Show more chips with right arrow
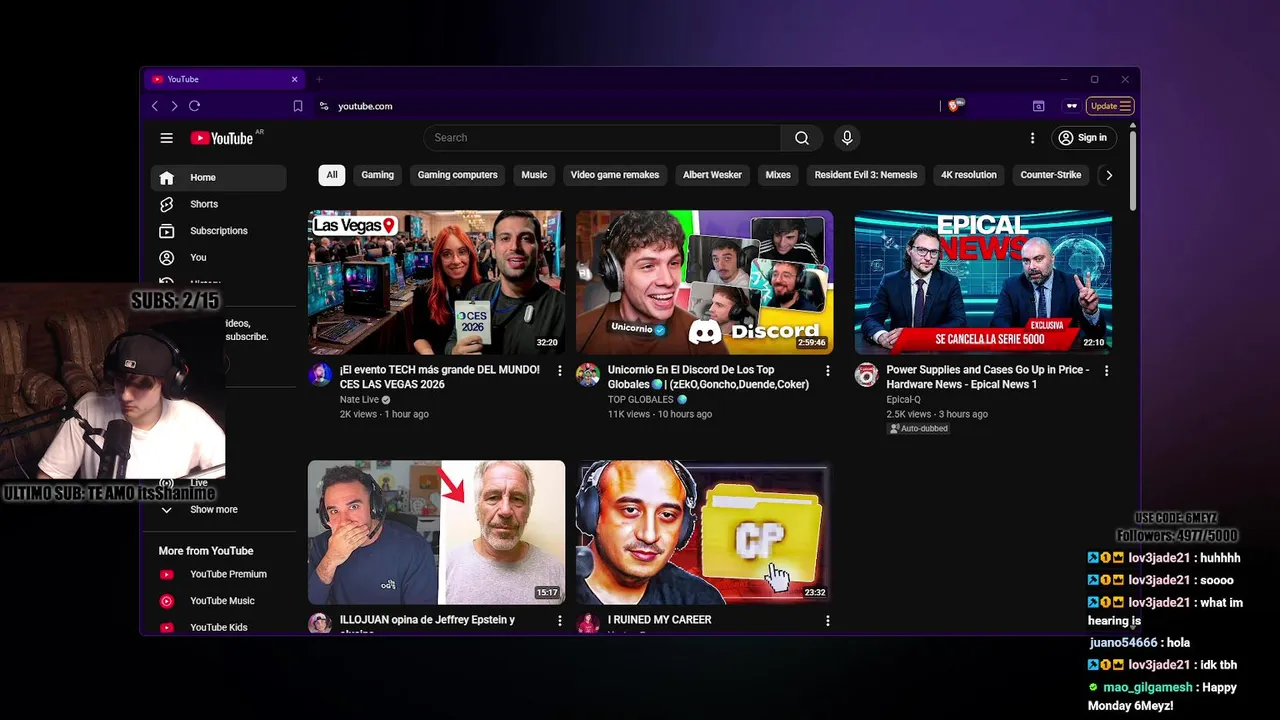The height and width of the screenshot is (720, 1280). click(x=1108, y=175)
